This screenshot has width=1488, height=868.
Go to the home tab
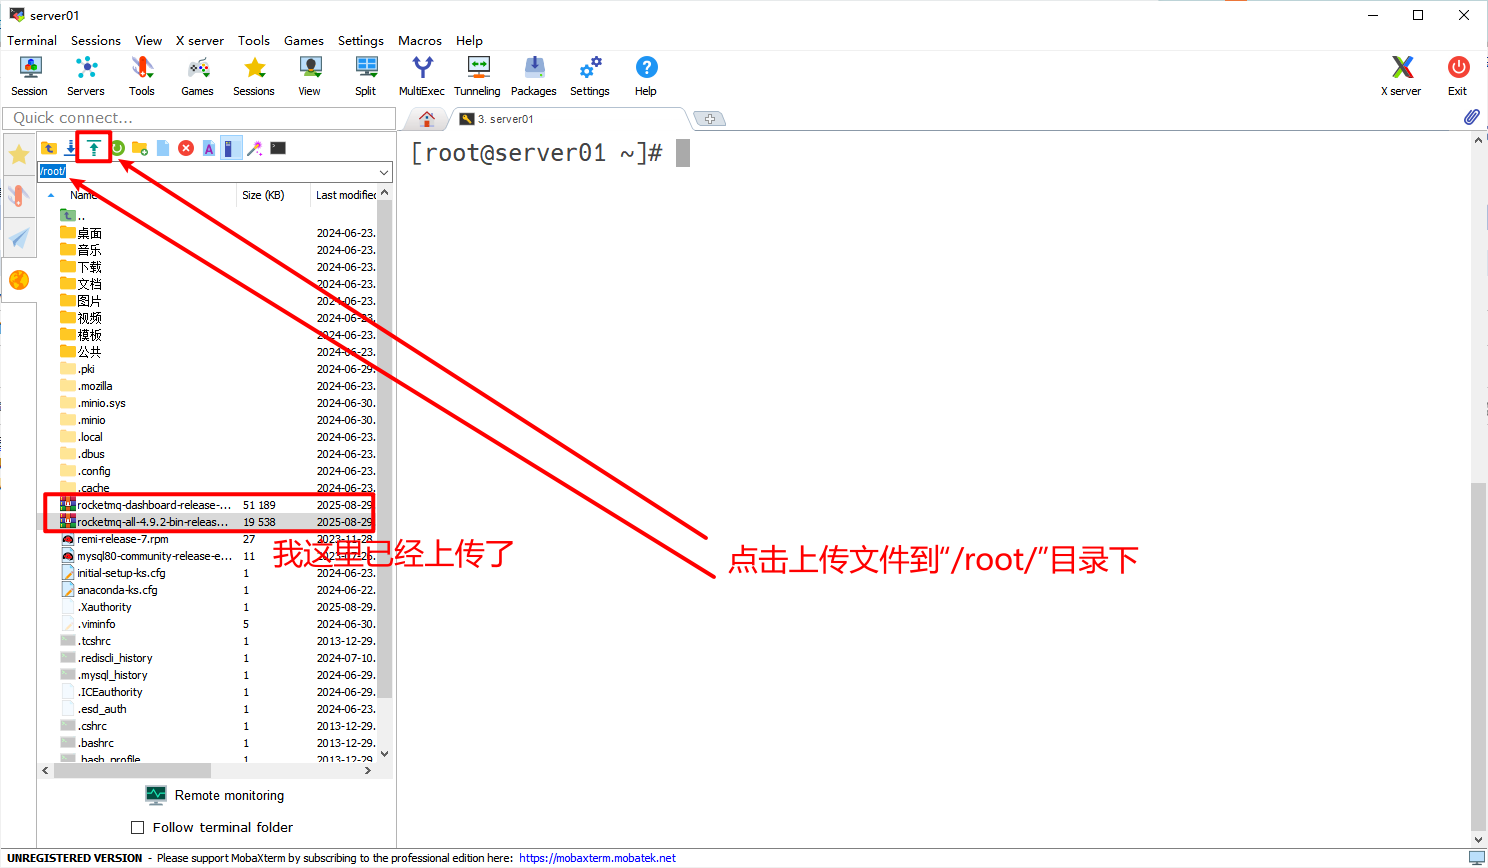(x=427, y=119)
